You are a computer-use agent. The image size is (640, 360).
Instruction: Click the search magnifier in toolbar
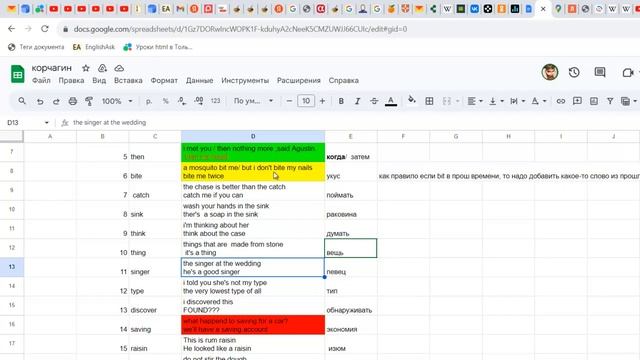(22, 101)
